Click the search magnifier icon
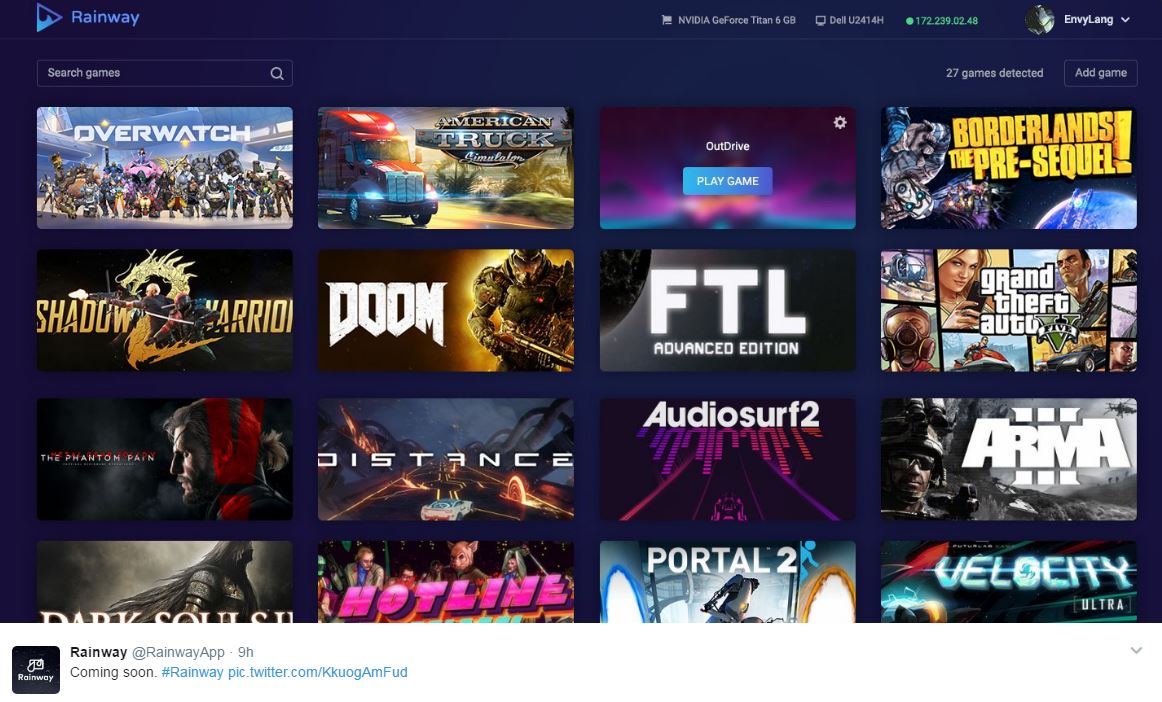This screenshot has width=1162, height=702. (277, 73)
